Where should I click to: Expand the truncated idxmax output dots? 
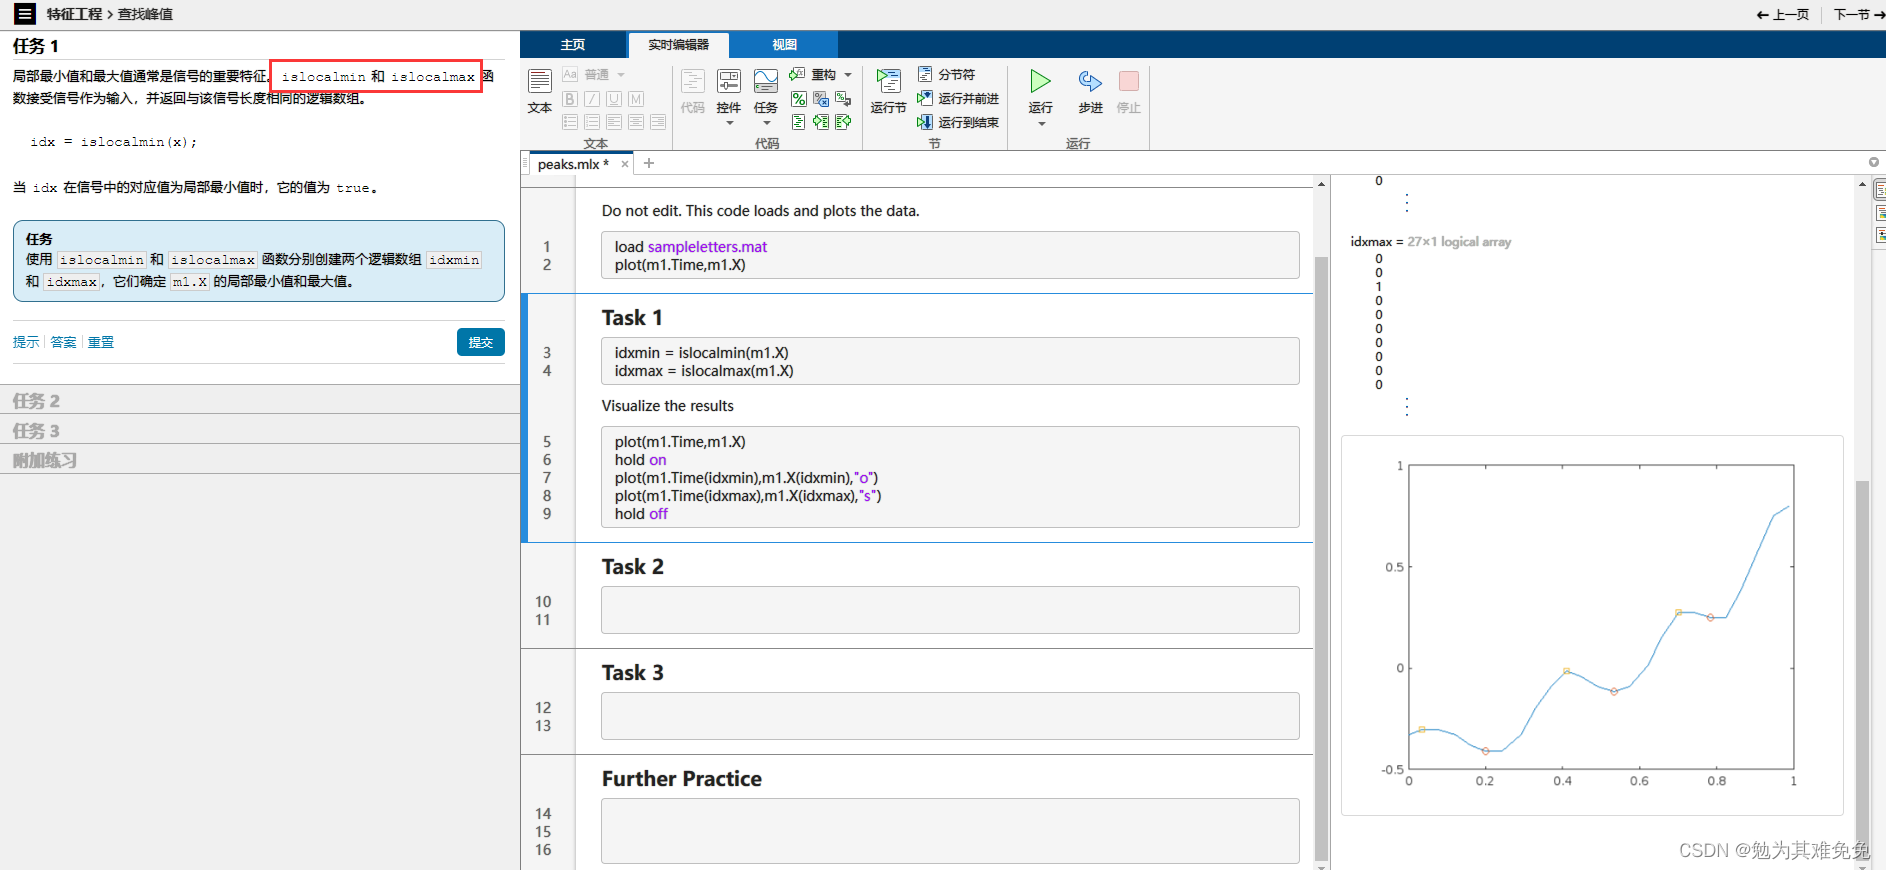click(x=1407, y=407)
